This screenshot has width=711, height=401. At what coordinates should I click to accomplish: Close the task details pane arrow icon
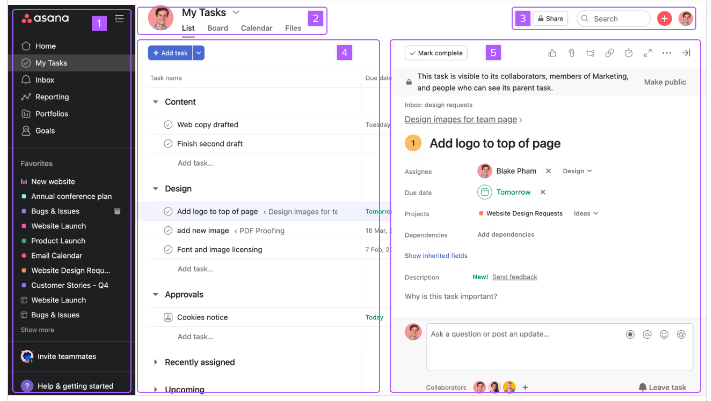(686, 53)
